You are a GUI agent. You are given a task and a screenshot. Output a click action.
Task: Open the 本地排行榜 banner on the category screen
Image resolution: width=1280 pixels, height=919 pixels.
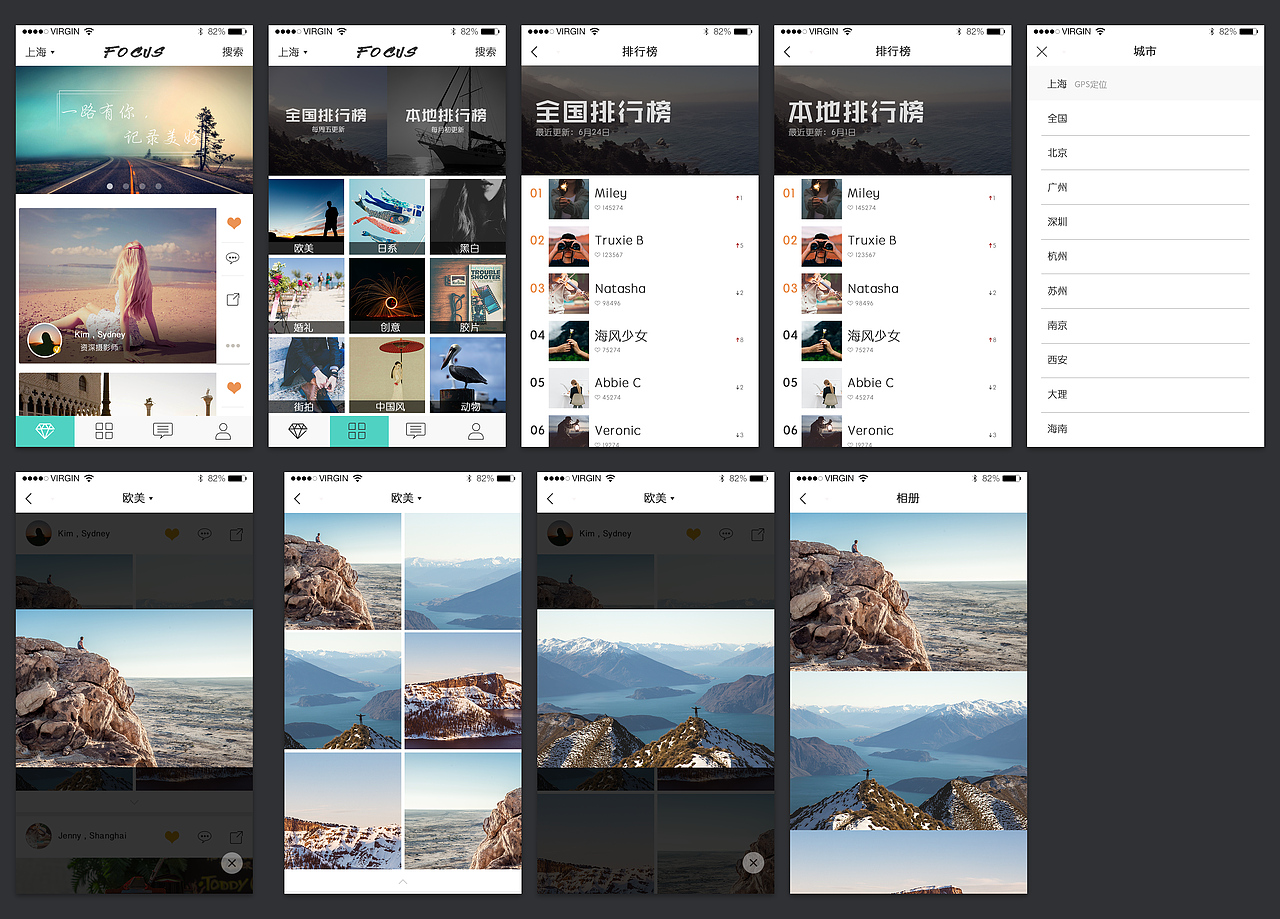click(447, 120)
